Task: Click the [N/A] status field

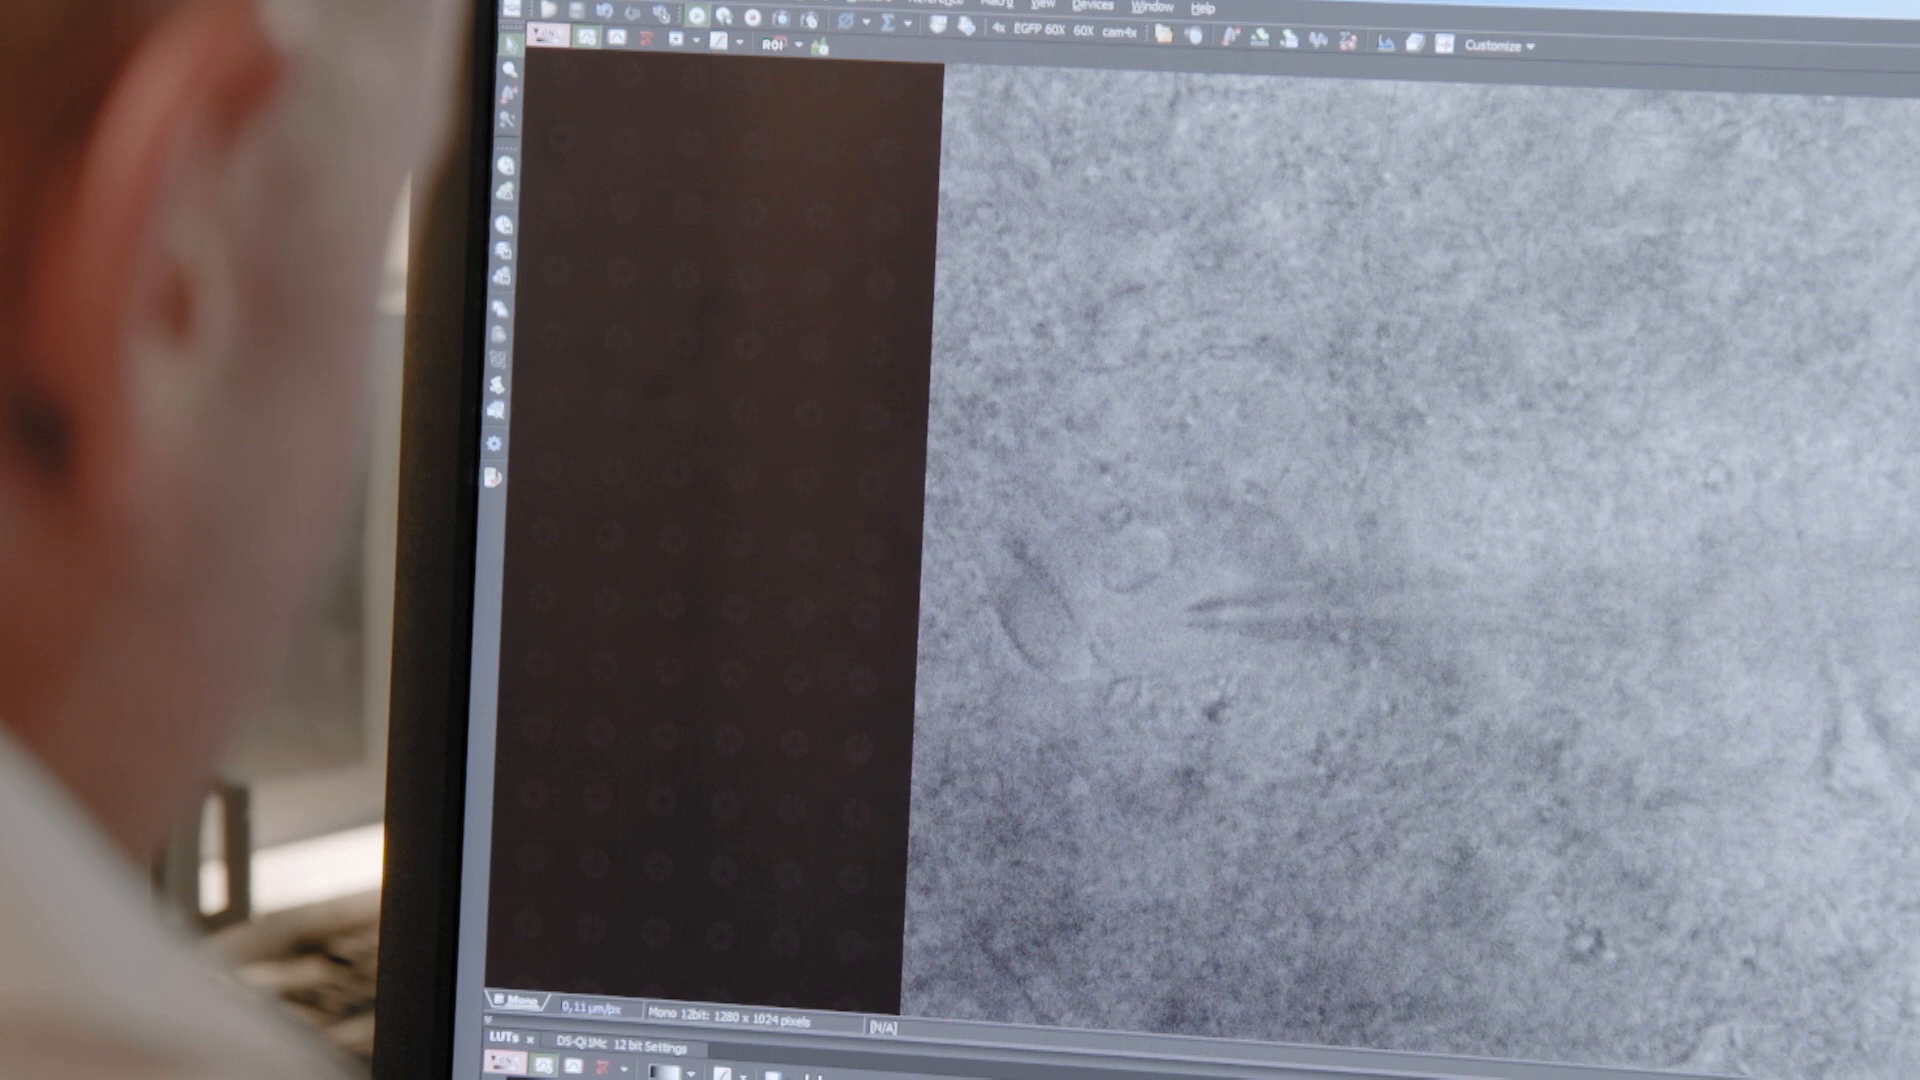Action: tap(883, 1028)
